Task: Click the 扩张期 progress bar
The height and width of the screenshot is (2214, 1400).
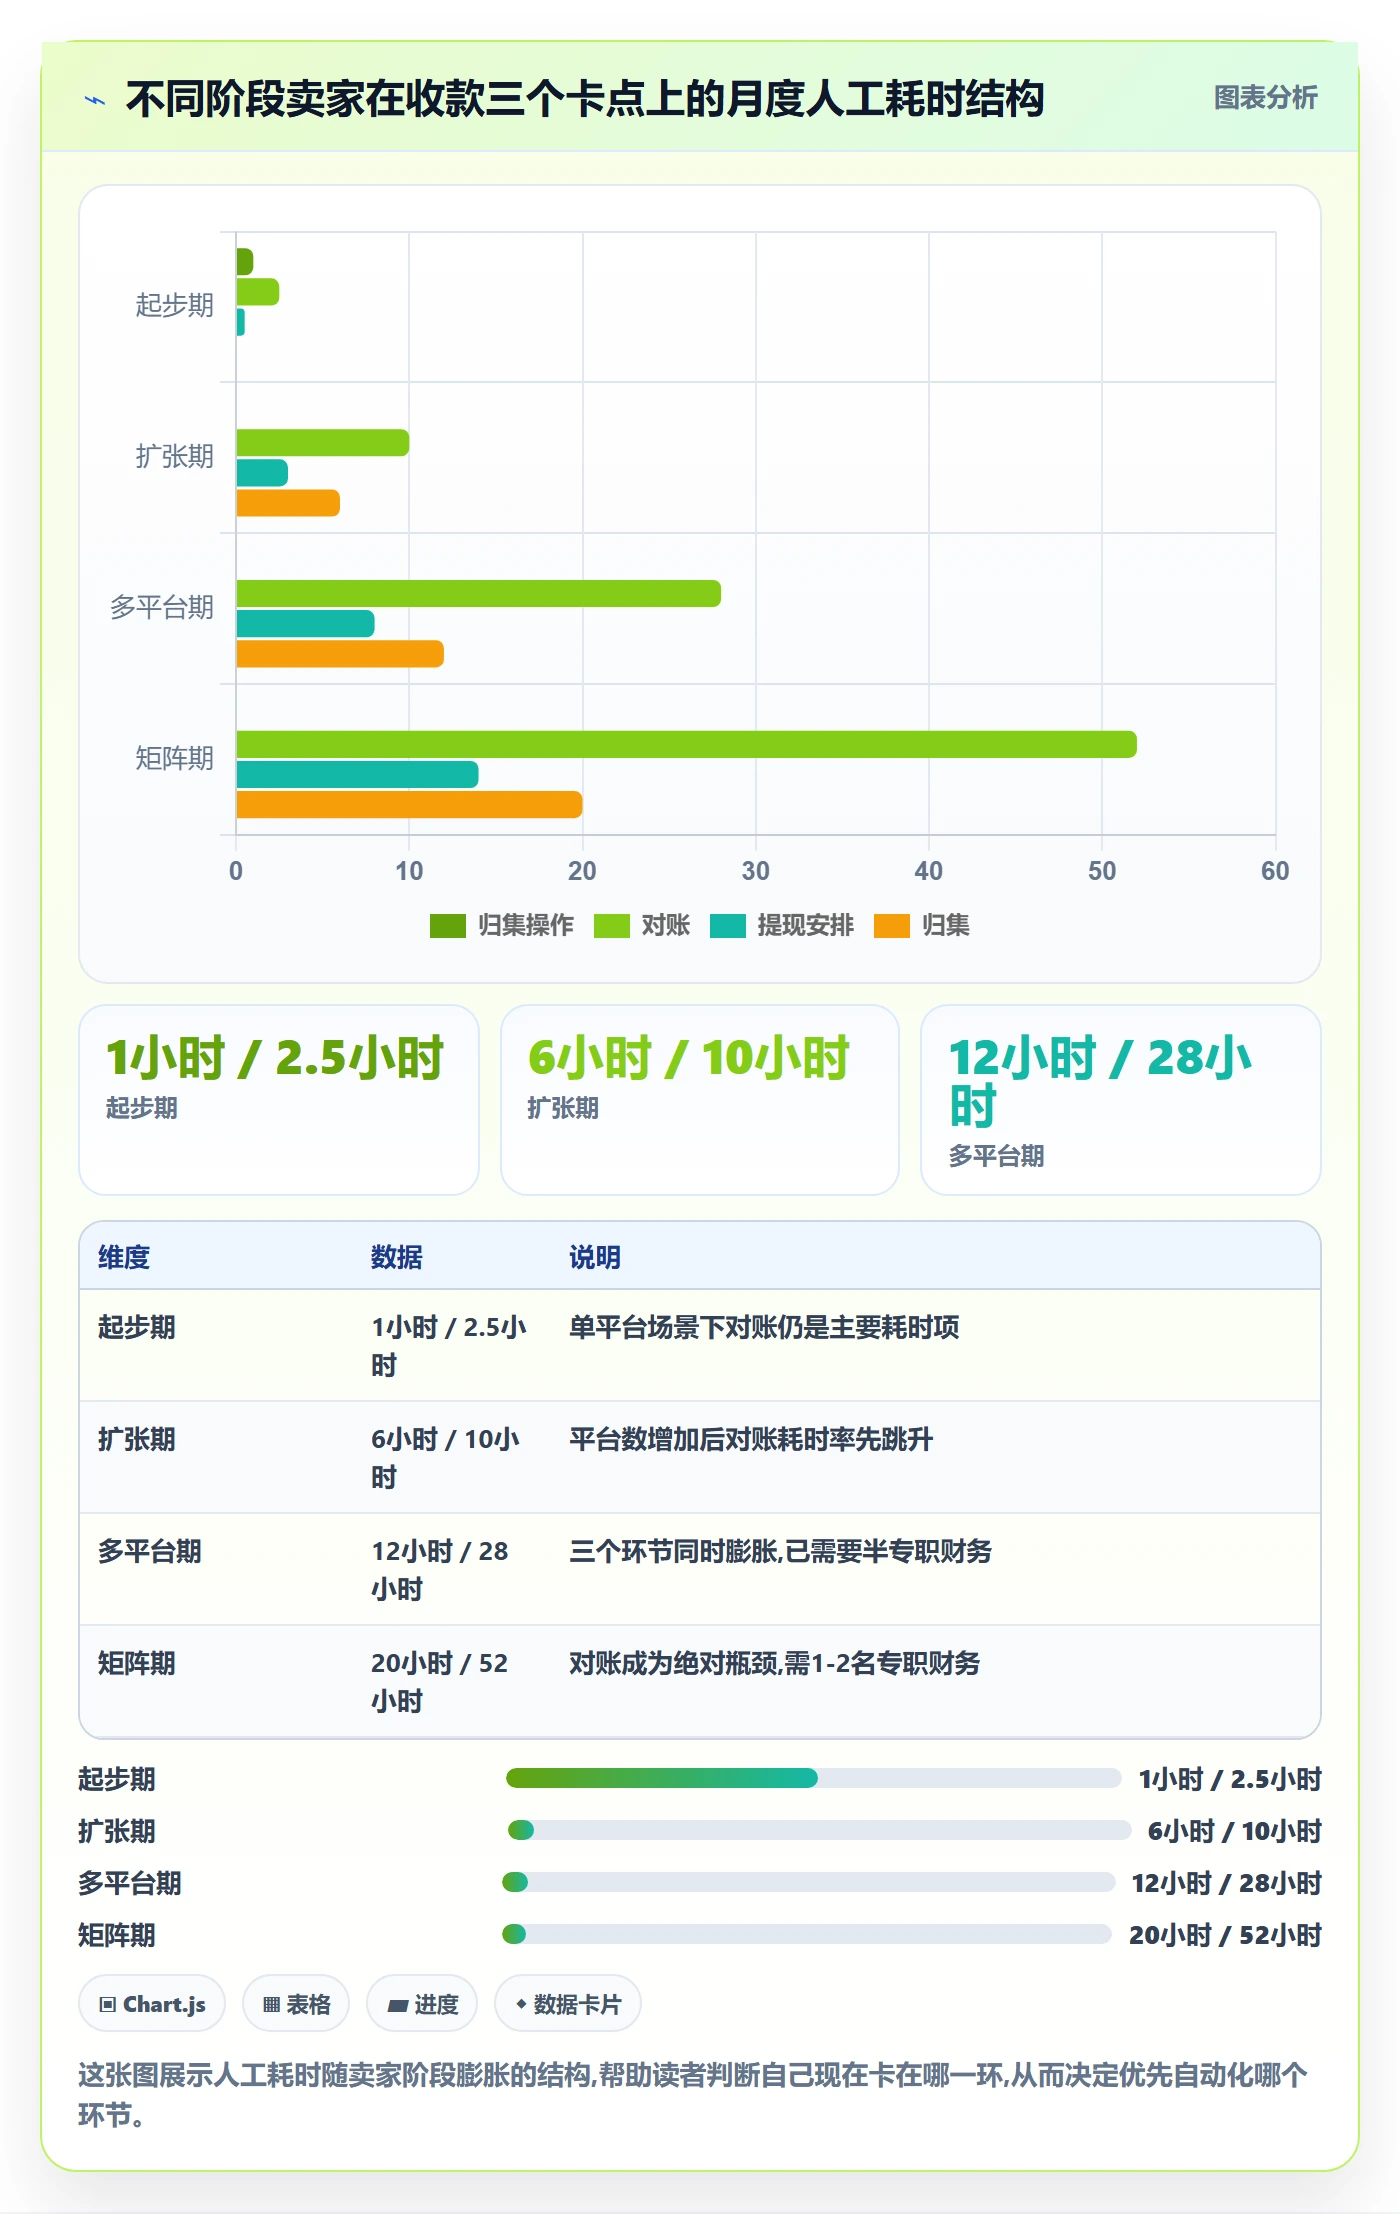Action: (x=819, y=1830)
